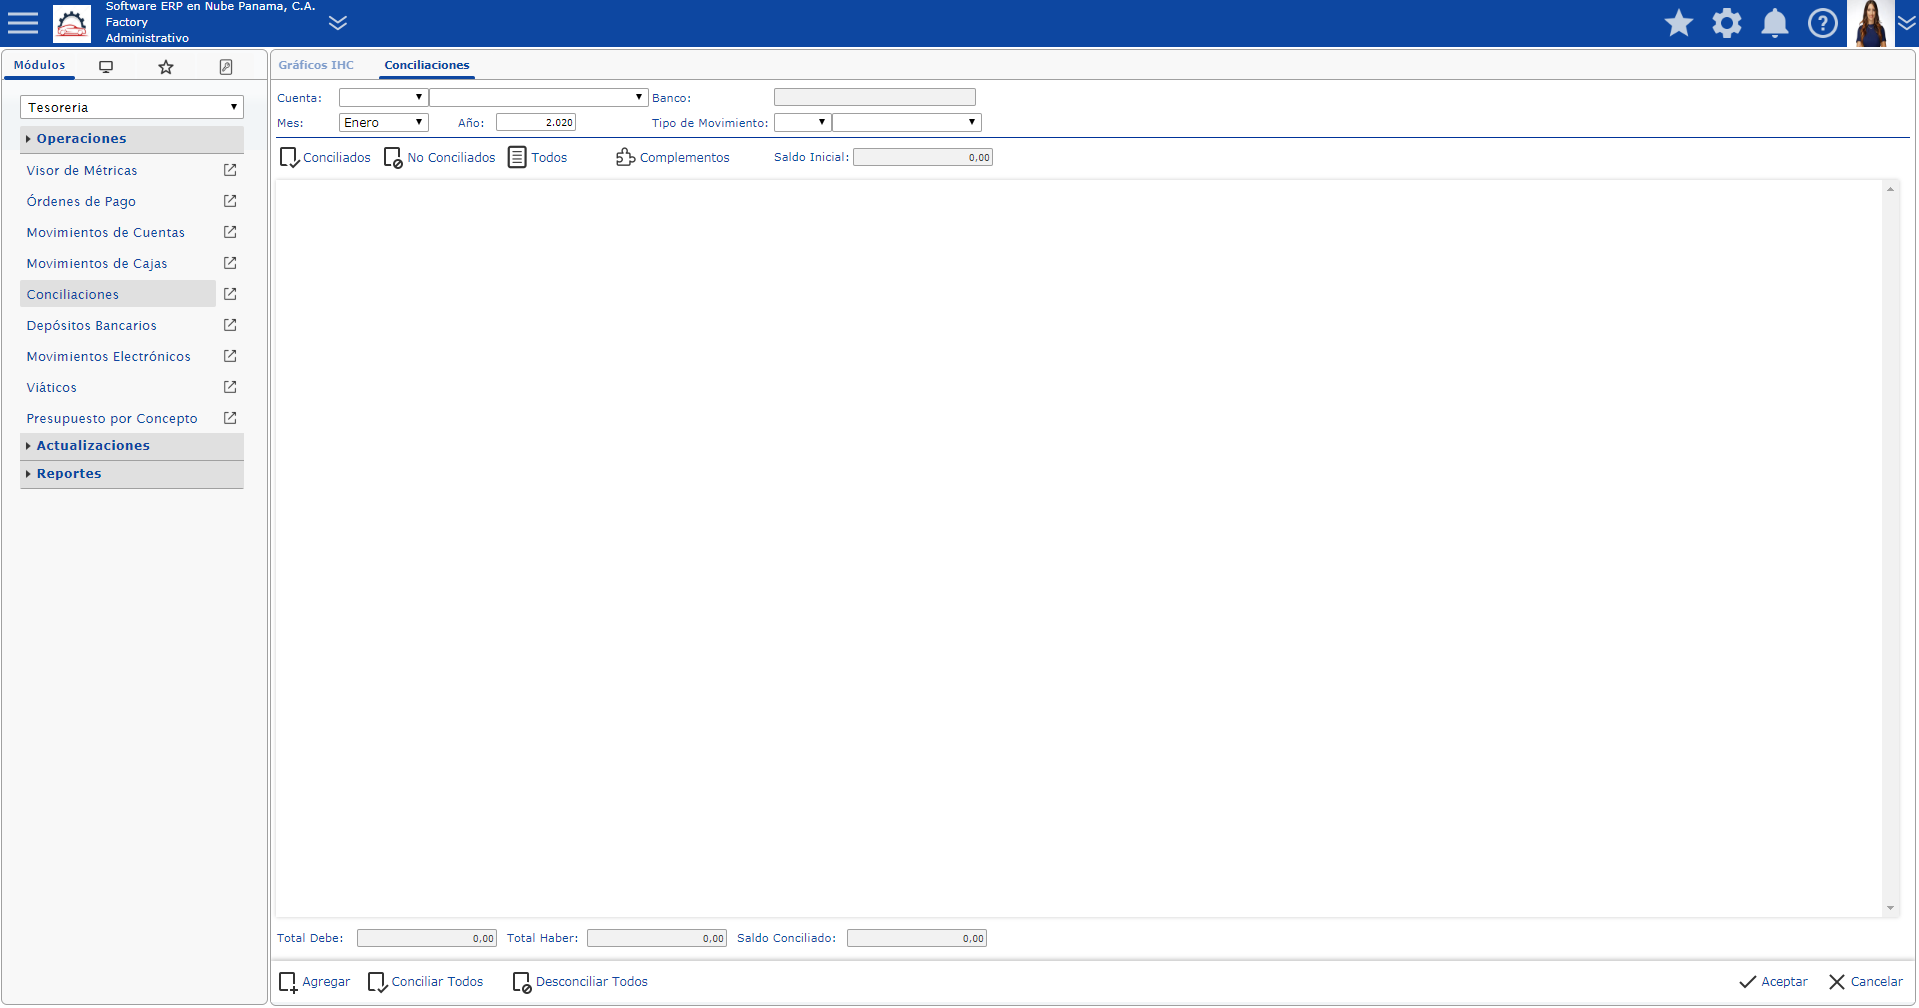
Task: Switch to Gráficos IHC tab
Action: point(316,65)
